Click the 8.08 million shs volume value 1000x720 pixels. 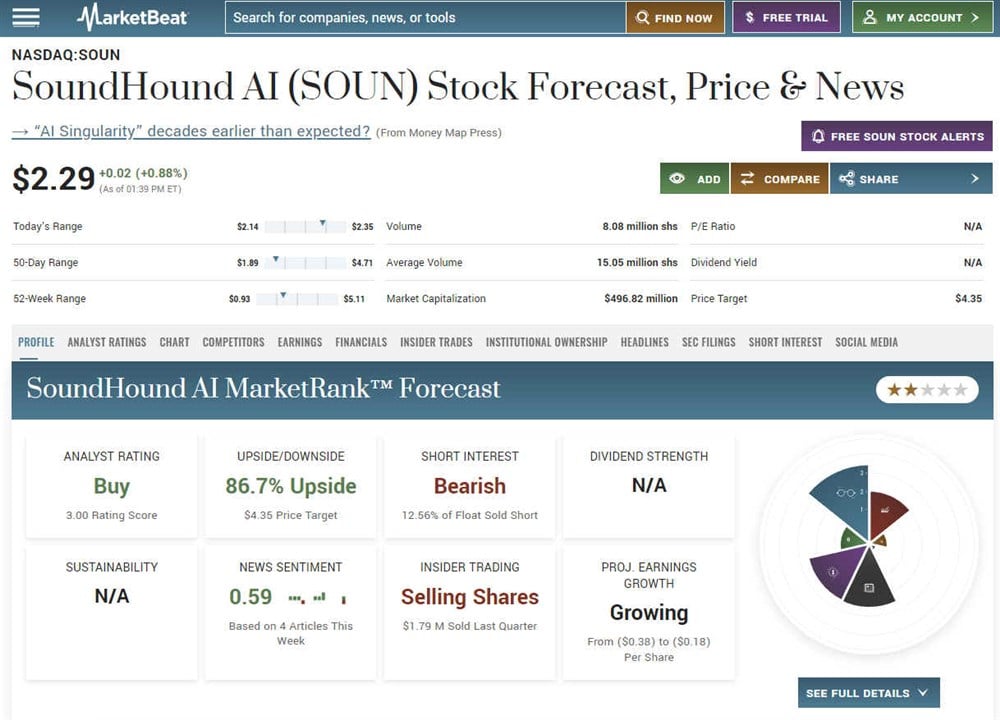pyautogui.click(x=640, y=226)
